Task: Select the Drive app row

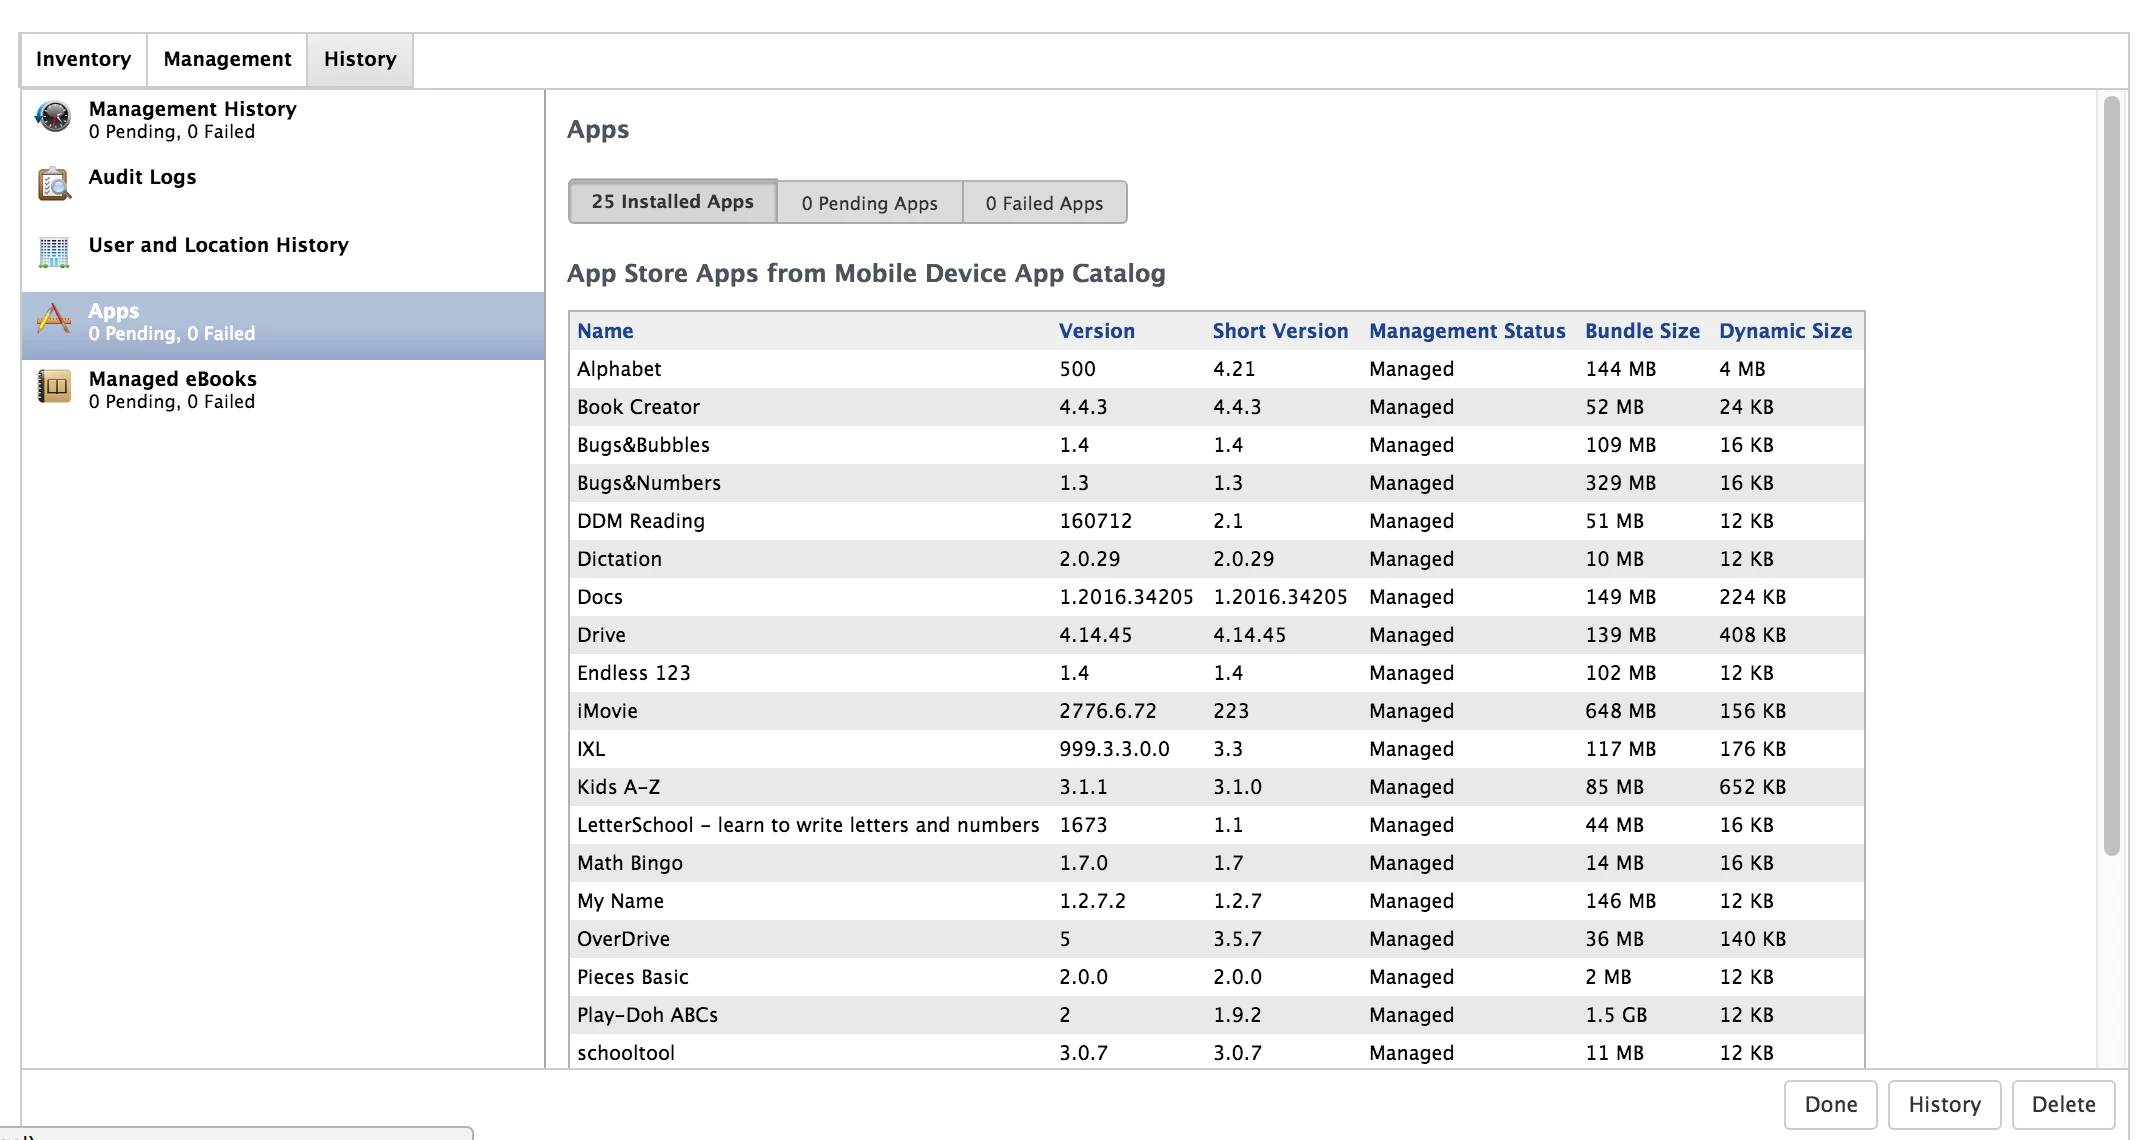Action: (x=1216, y=635)
